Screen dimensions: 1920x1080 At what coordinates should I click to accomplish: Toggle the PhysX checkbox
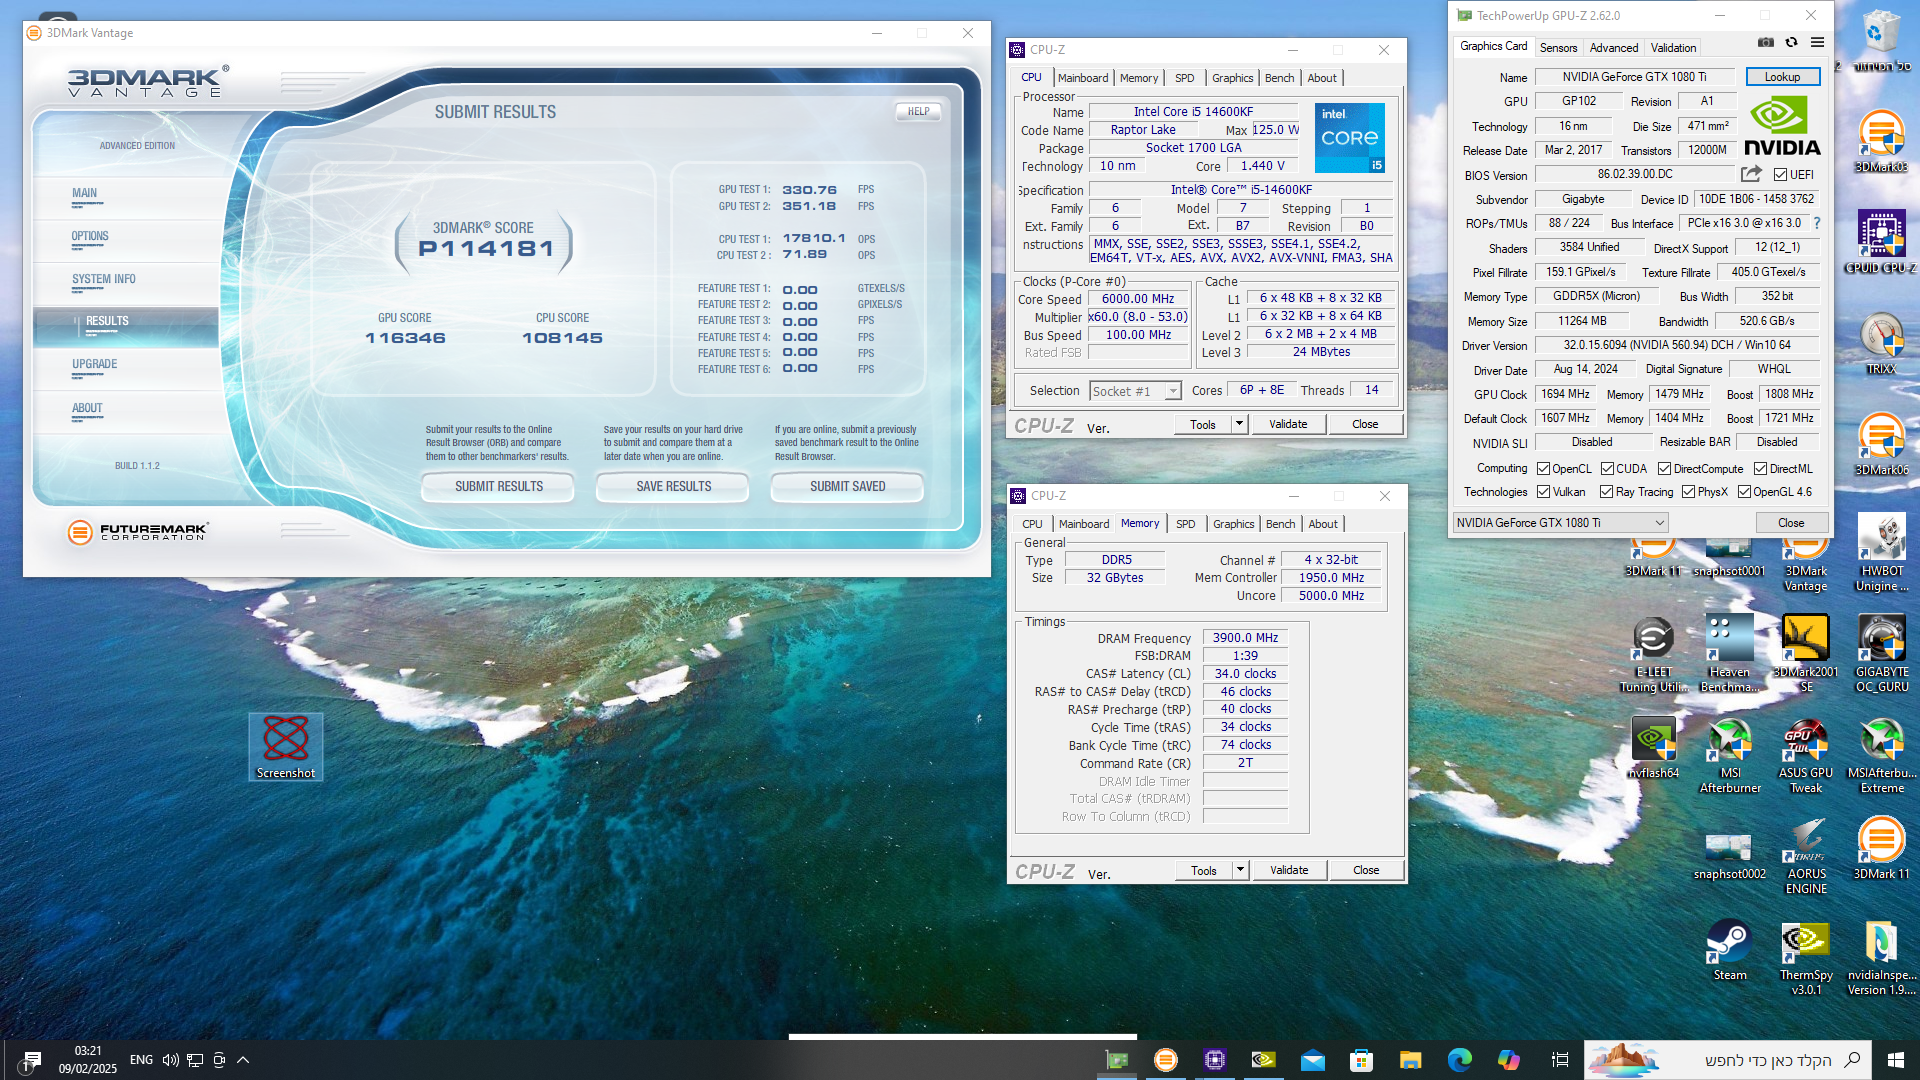click(1688, 491)
